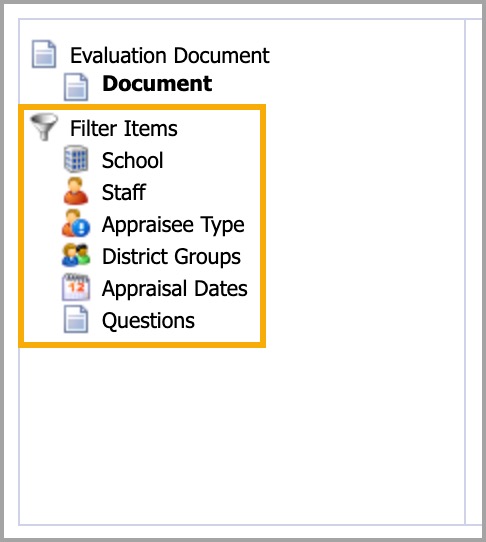Choose the Staff filter
This screenshot has width=486, height=542.
tap(124, 192)
